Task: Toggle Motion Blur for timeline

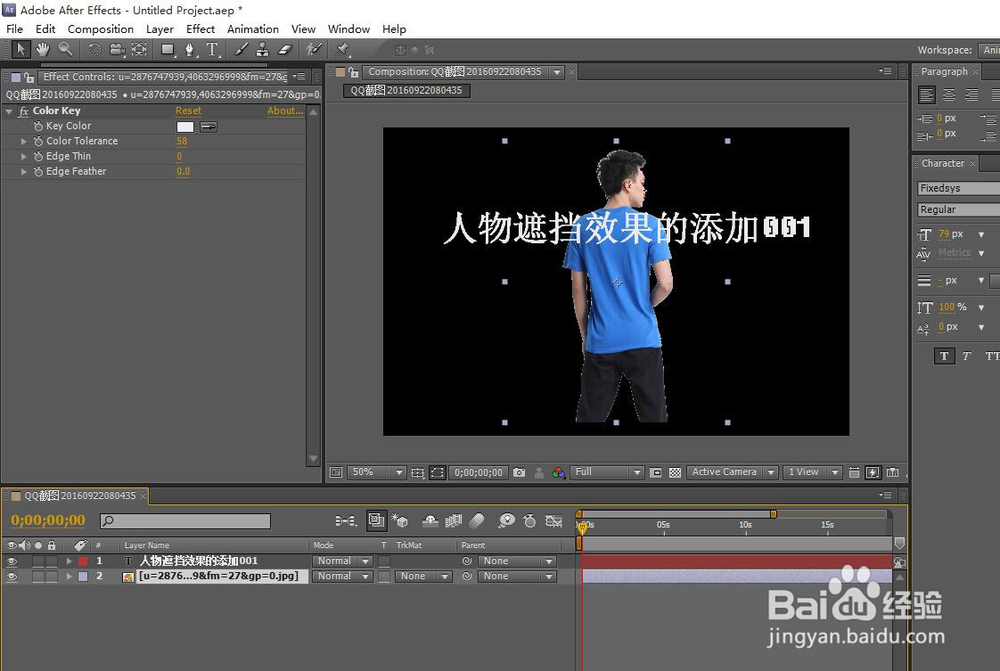Action: point(477,521)
